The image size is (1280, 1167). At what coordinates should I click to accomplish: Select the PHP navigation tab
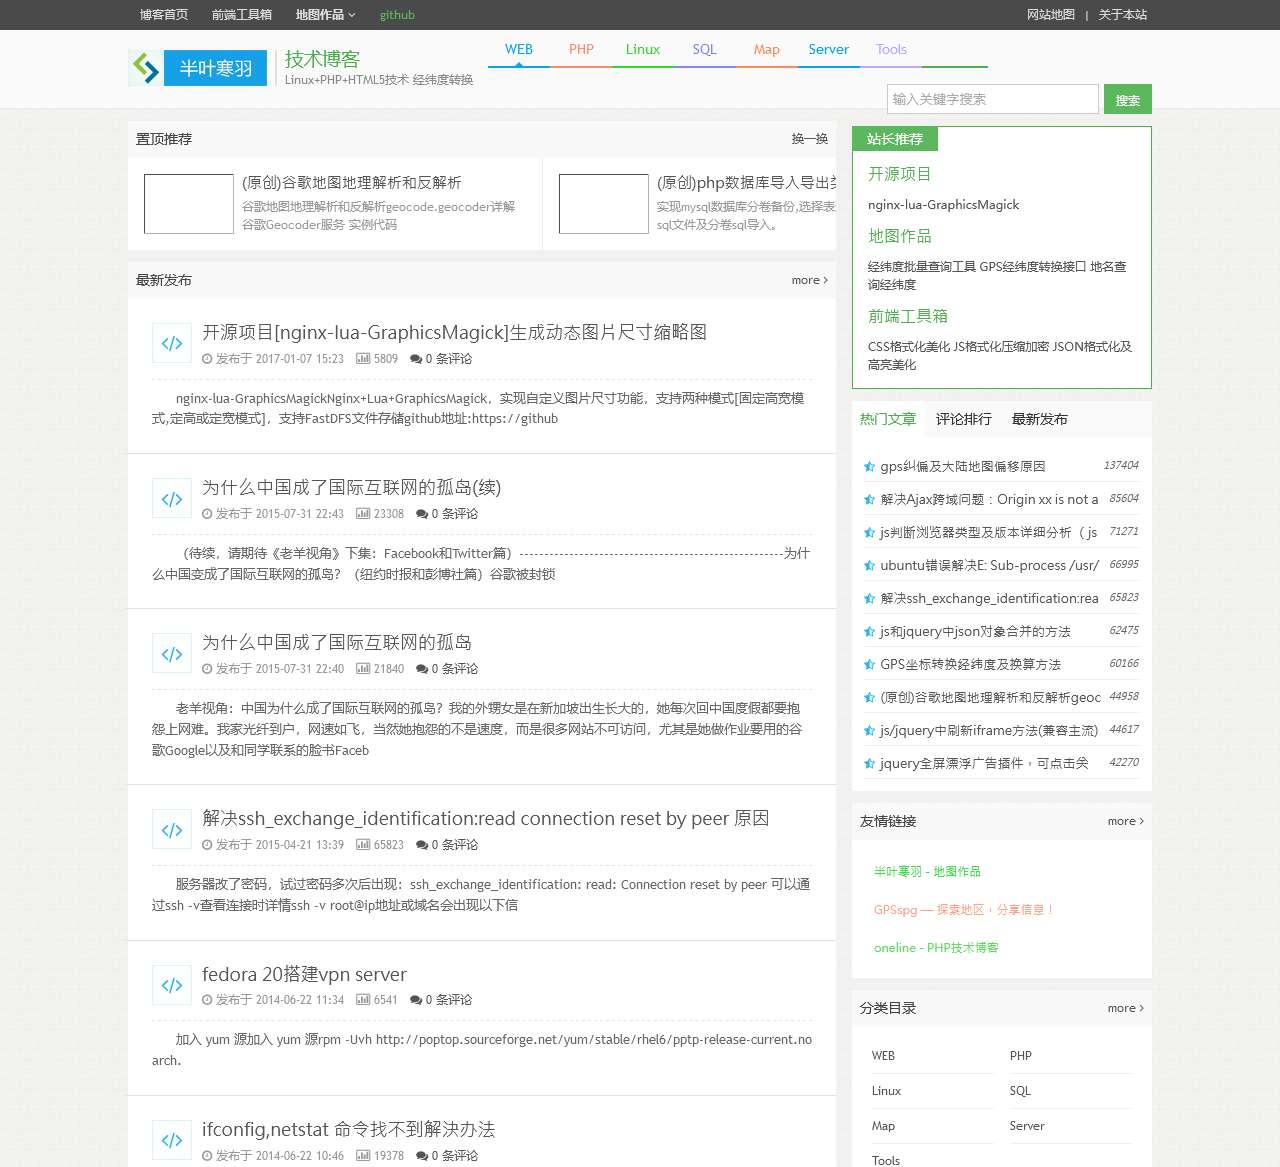point(581,49)
